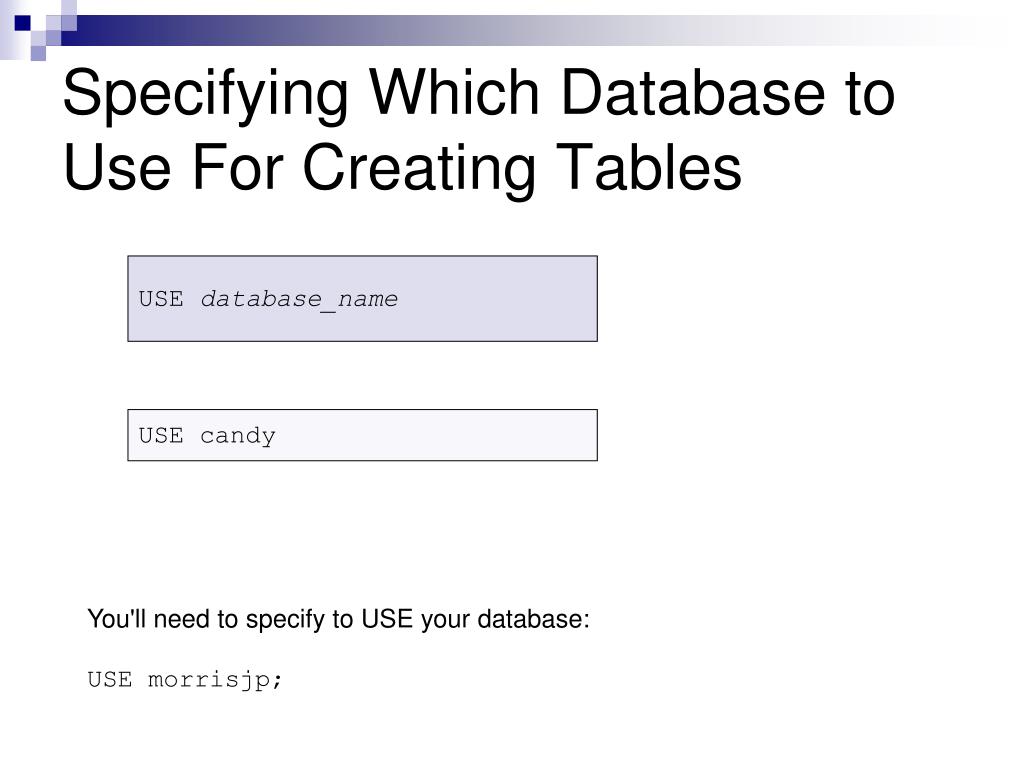Click the word "For" in the title
Image resolution: width=1024 pixels, height=768 pixels.
pos(238,168)
